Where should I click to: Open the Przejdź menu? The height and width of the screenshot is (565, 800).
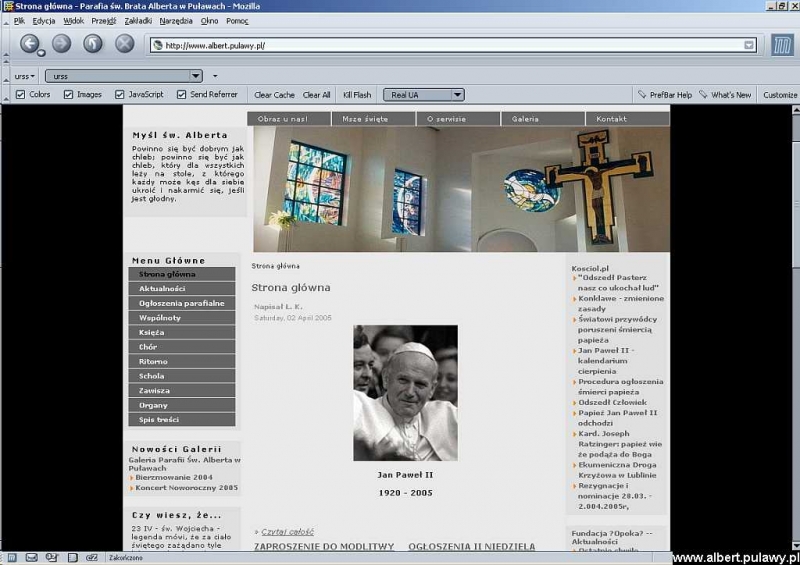[x=104, y=21]
